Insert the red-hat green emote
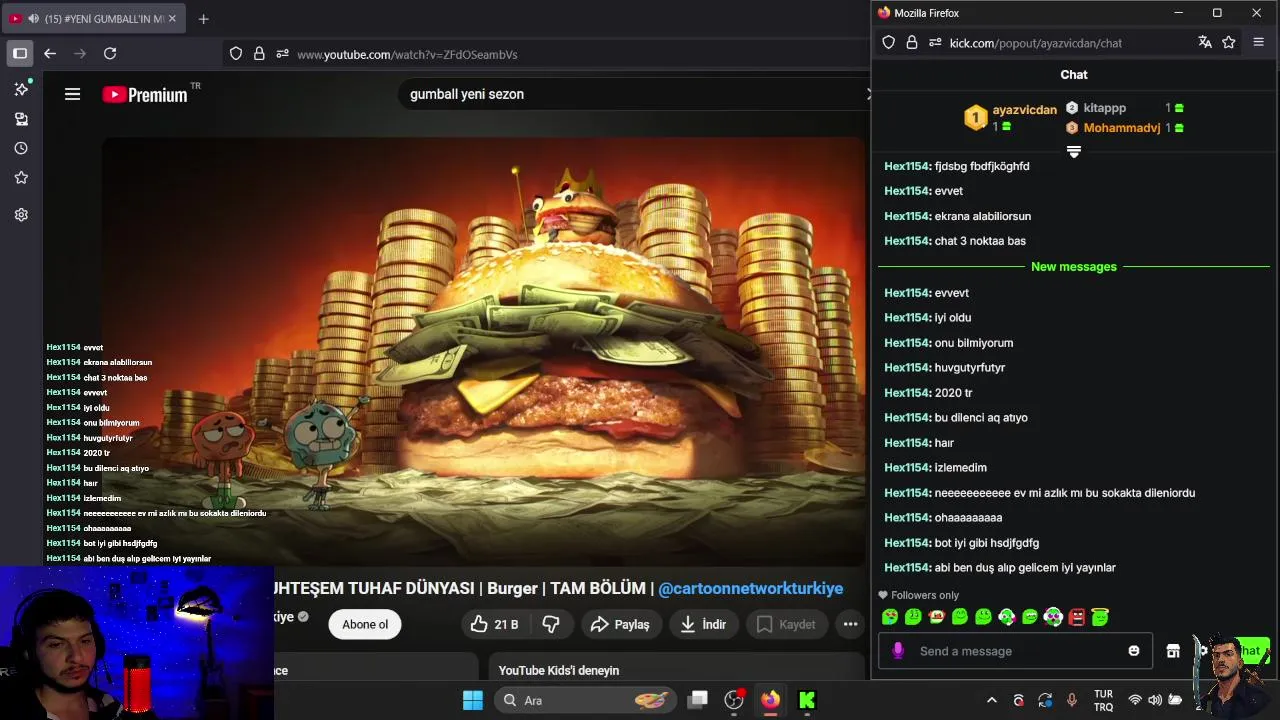Viewport: 1280px width, 720px height. coord(937,617)
